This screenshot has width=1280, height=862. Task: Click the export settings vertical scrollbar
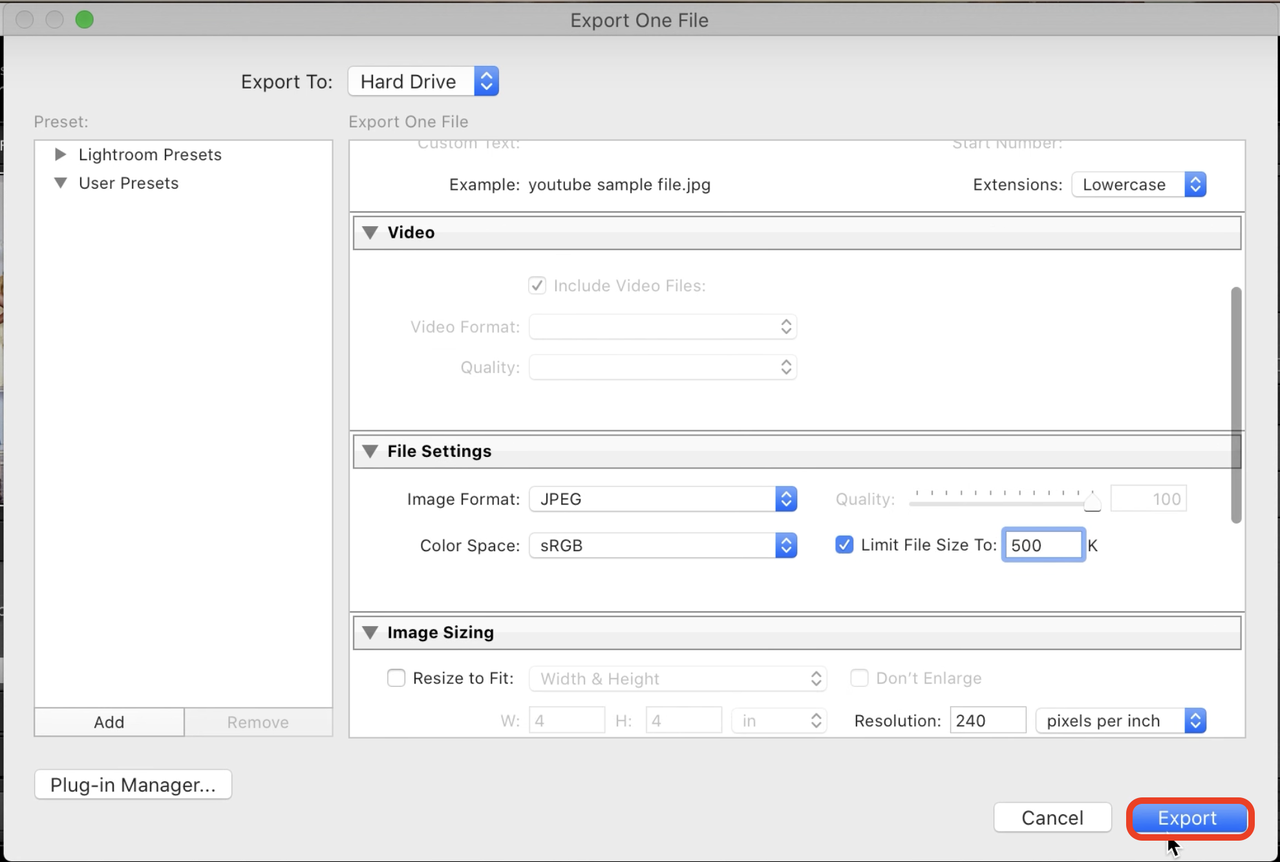[x=1236, y=405]
